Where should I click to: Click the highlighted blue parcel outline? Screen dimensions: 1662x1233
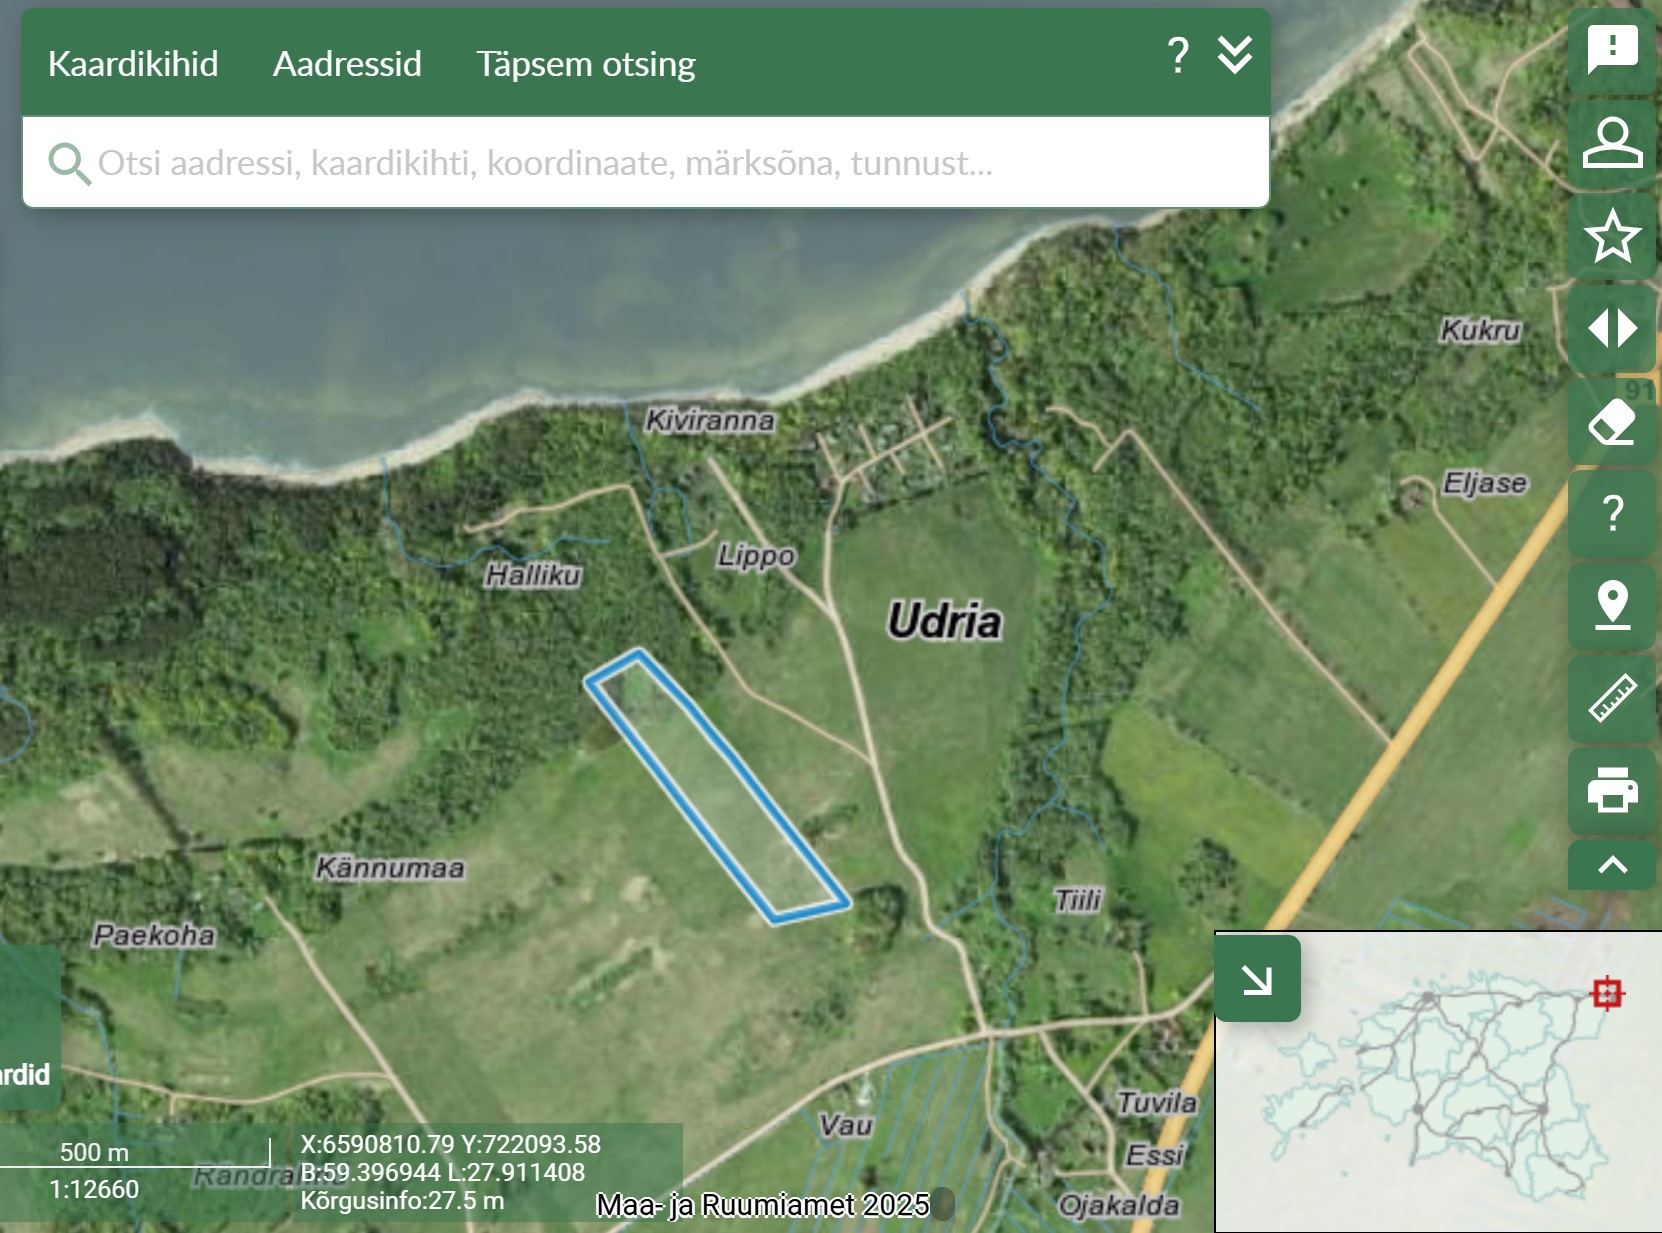(716, 787)
